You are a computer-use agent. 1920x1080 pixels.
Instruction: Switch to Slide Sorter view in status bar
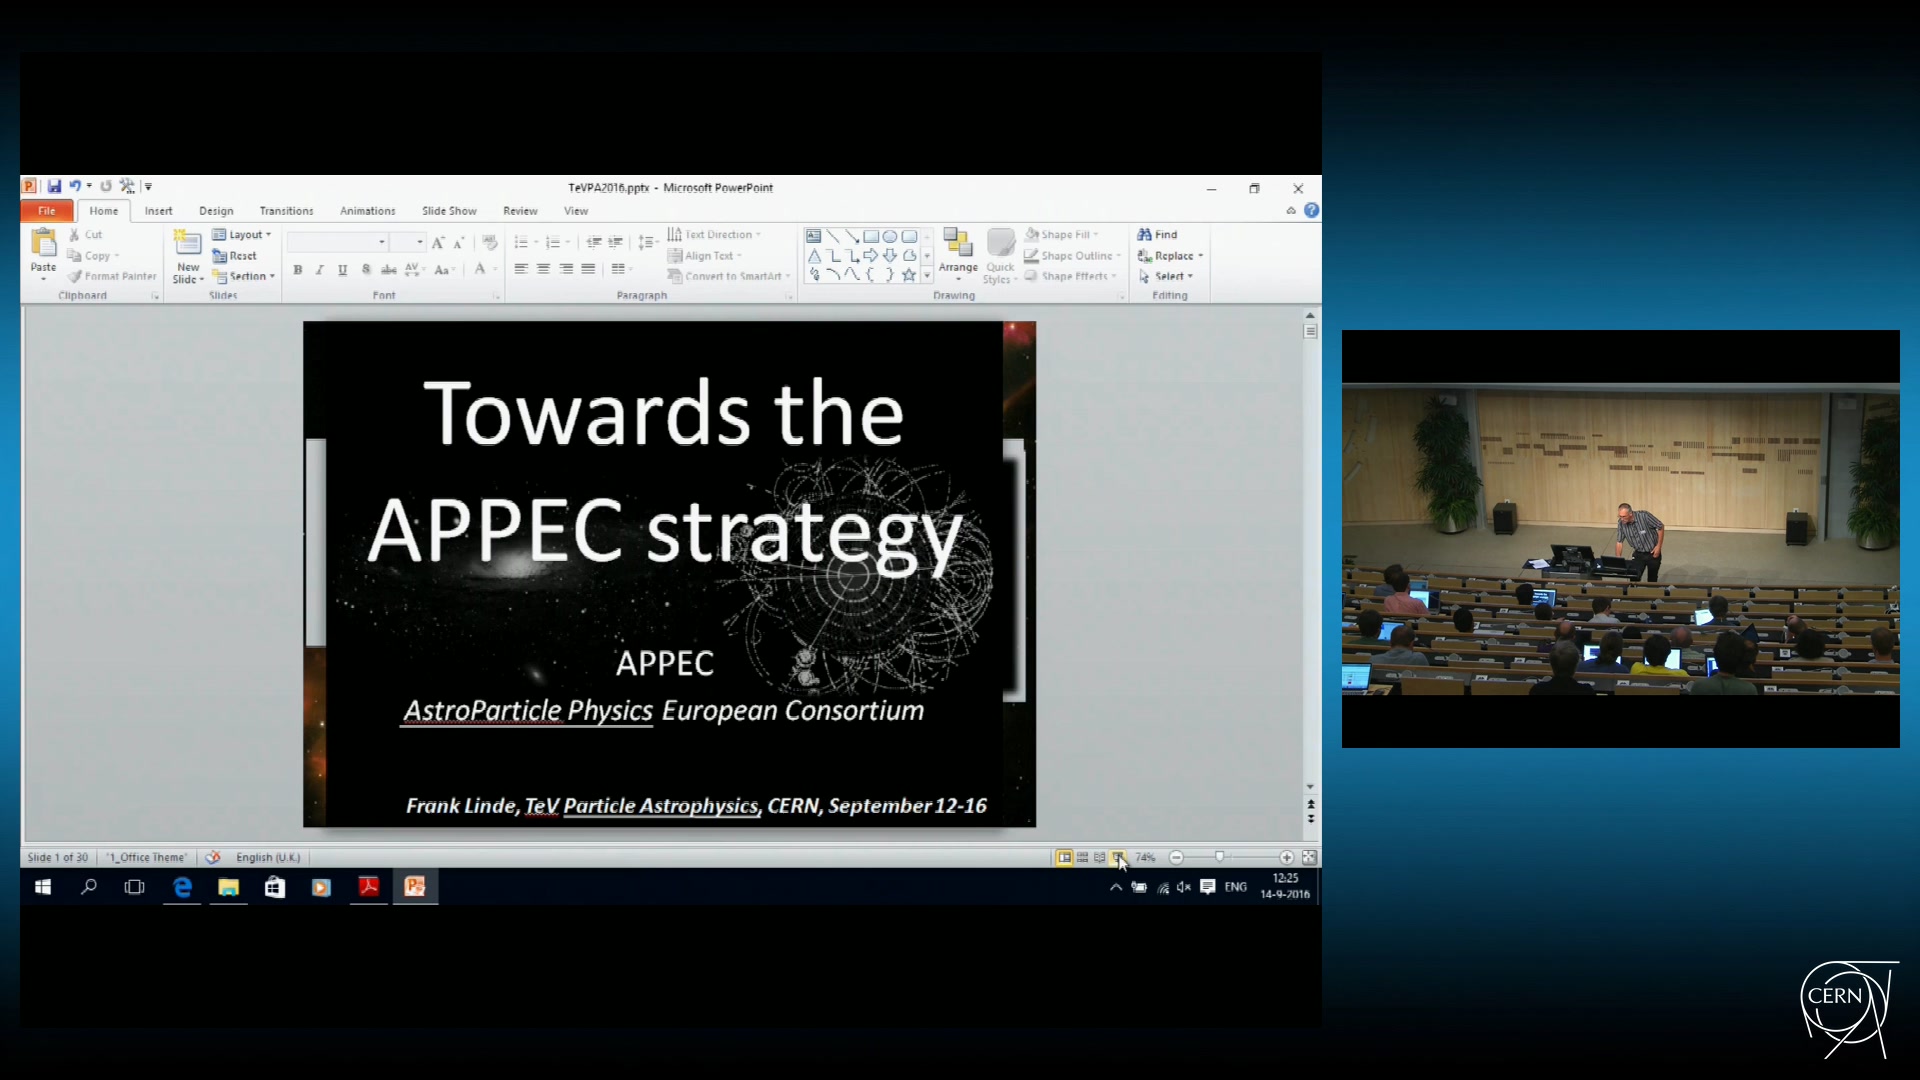coord(1082,858)
